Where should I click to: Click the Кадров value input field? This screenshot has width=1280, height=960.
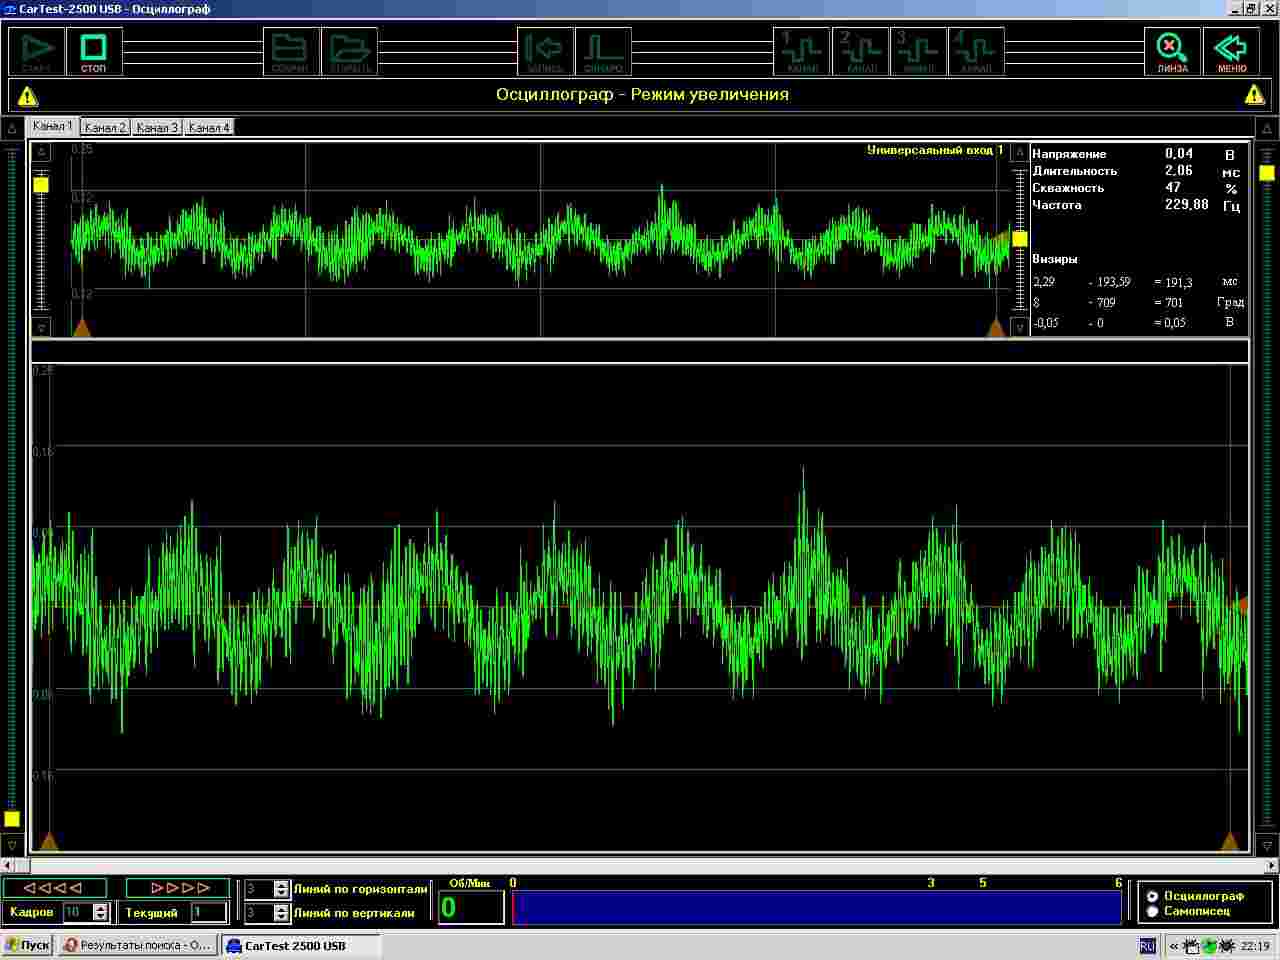(x=77, y=912)
